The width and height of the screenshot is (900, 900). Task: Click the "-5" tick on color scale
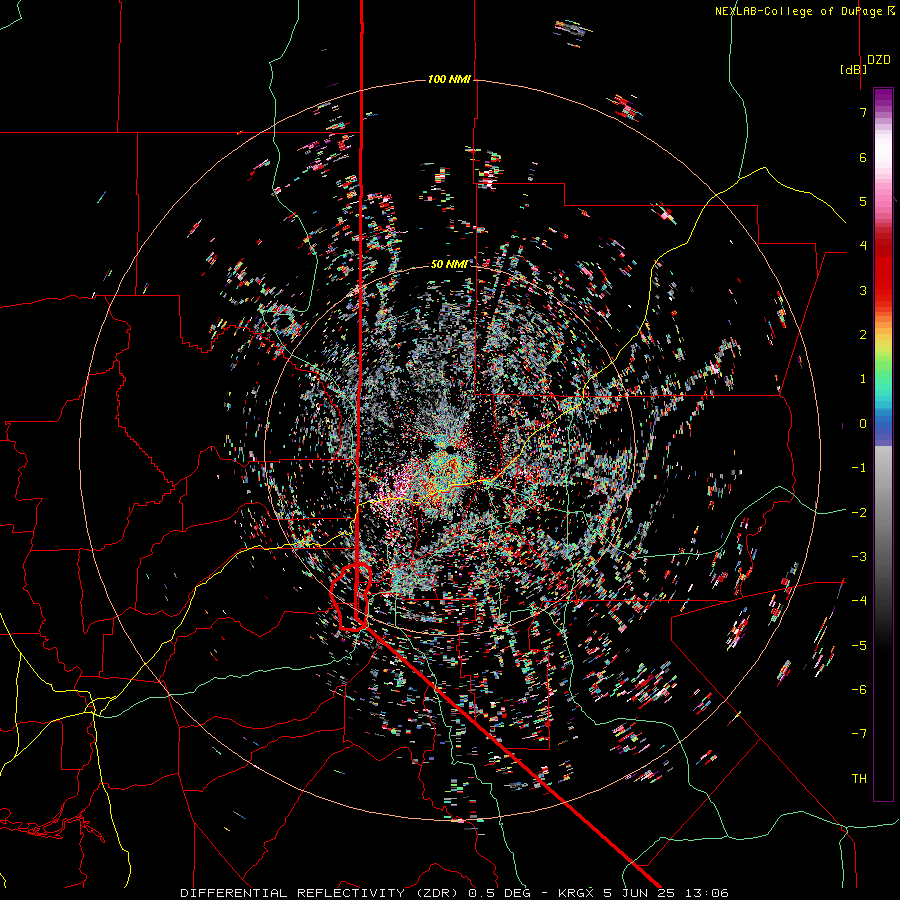(x=859, y=645)
